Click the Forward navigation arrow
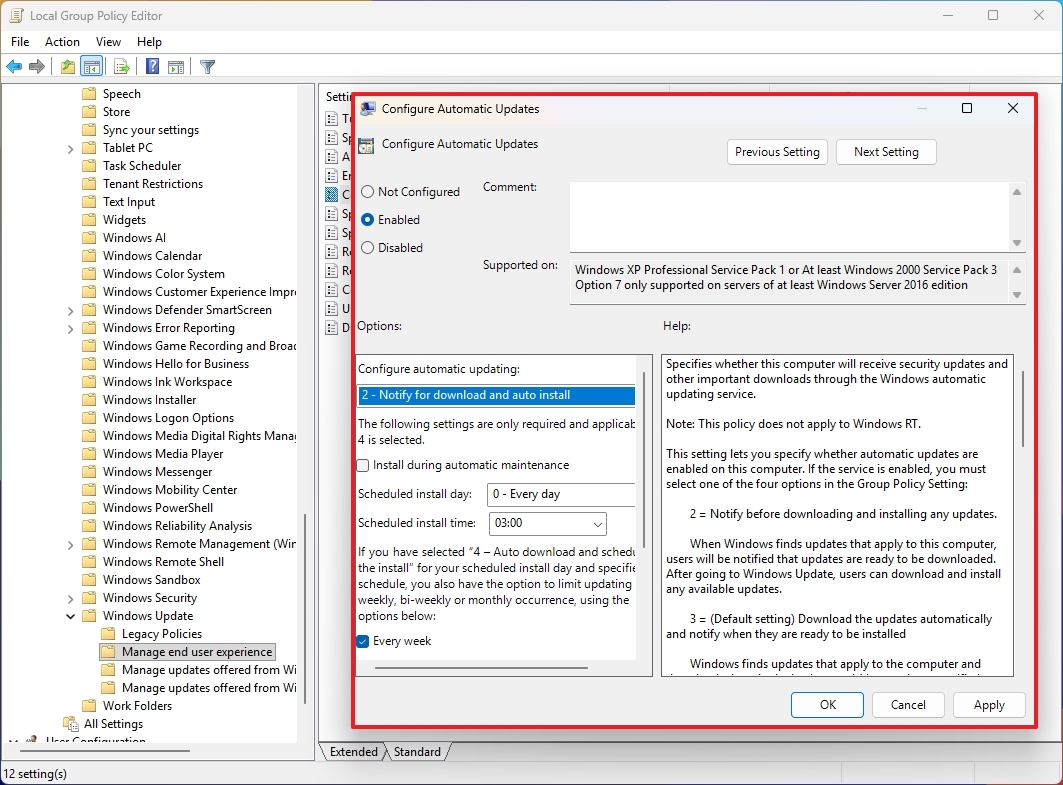Viewport: 1063px width, 785px height. [x=37, y=66]
